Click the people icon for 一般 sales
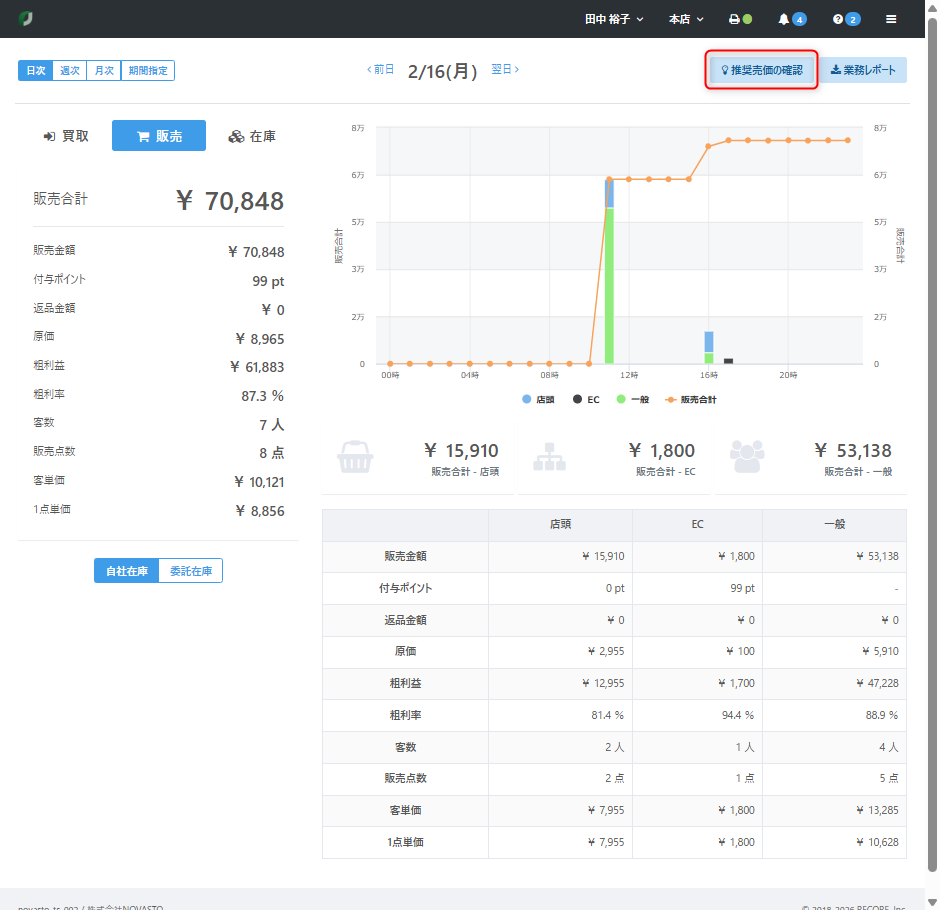940x910 pixels. point(747,457)
